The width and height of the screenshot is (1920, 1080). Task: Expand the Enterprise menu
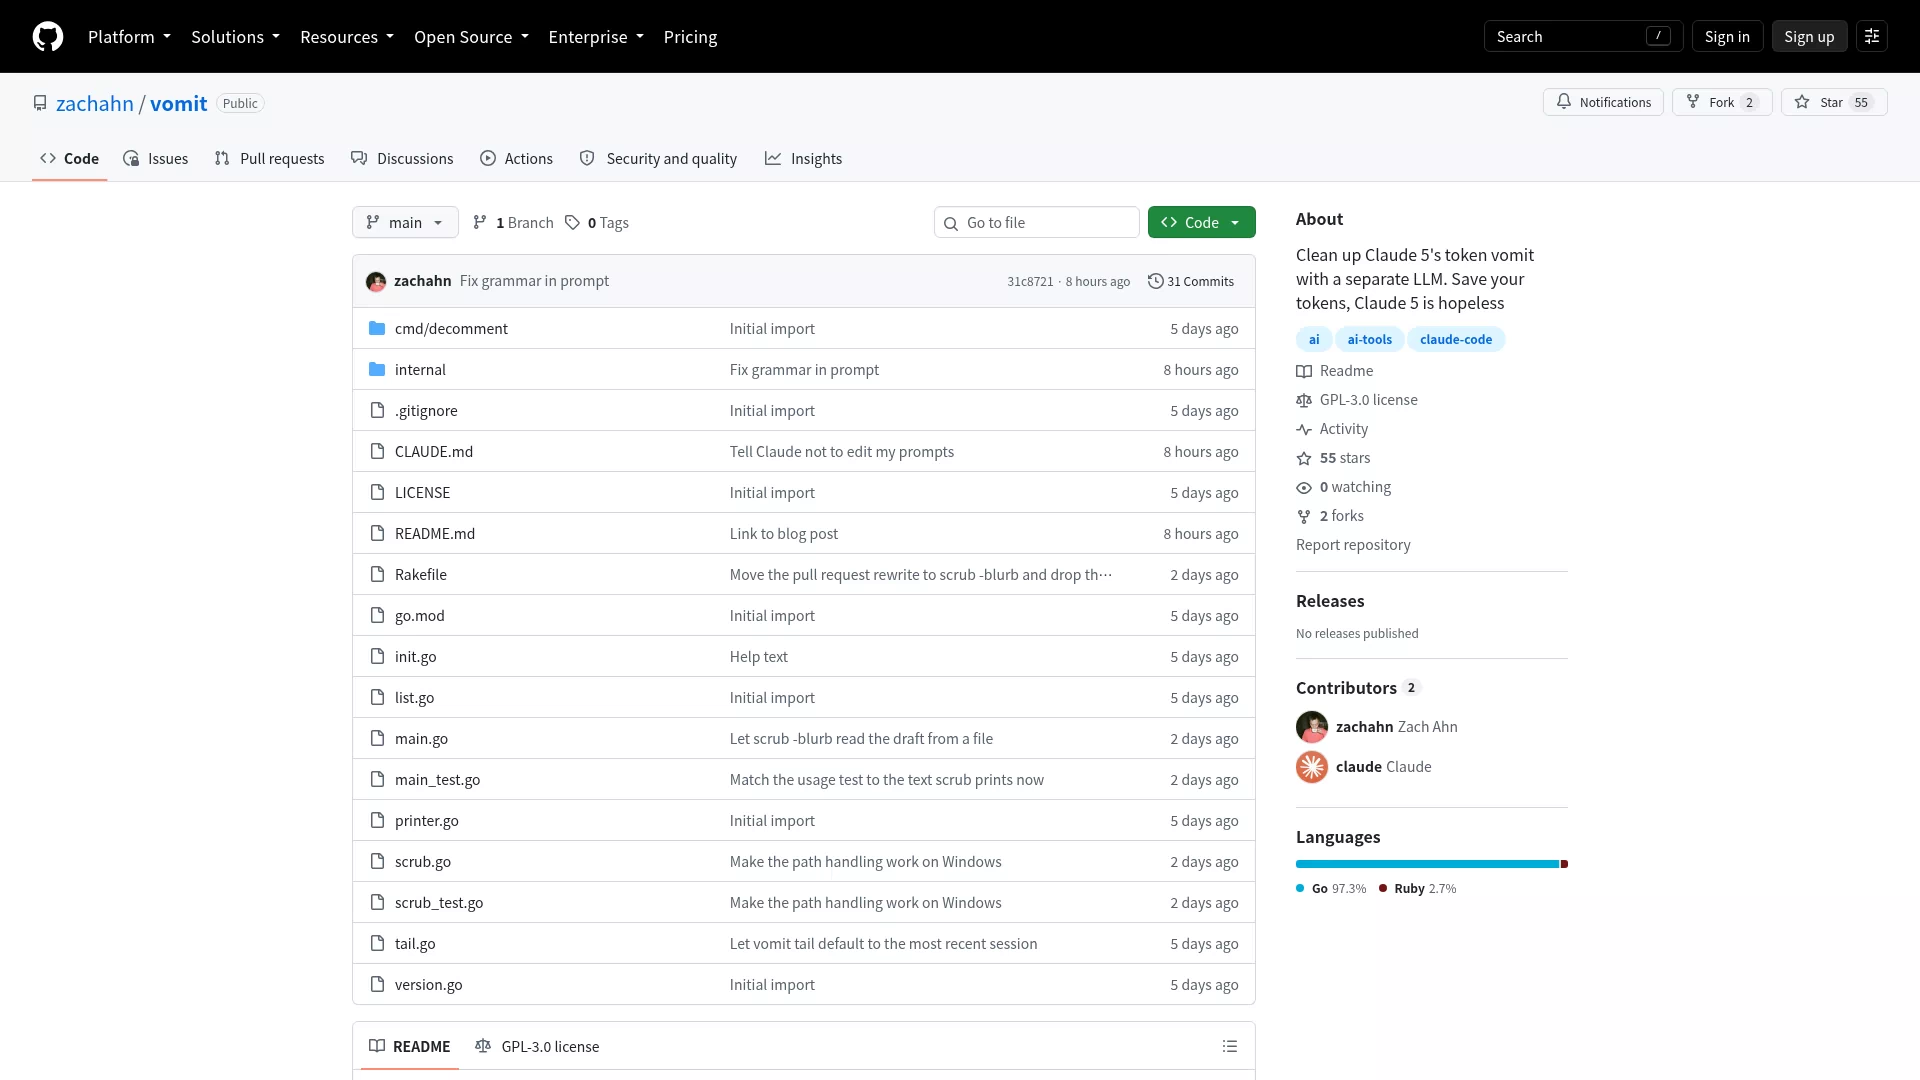[596, 37]
